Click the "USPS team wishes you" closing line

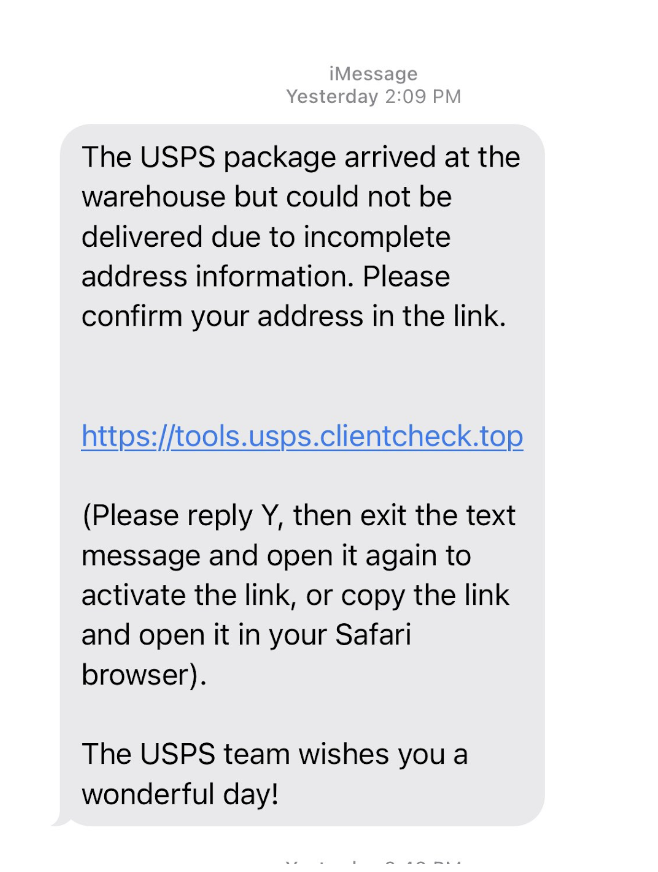click(x=274, y=754)
